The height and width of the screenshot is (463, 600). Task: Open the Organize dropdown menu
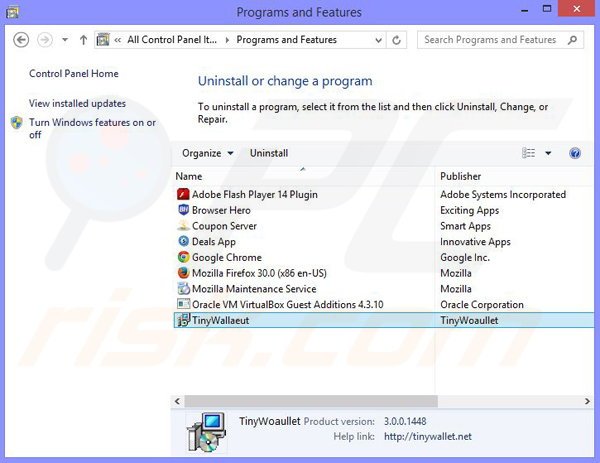point(207,153)
